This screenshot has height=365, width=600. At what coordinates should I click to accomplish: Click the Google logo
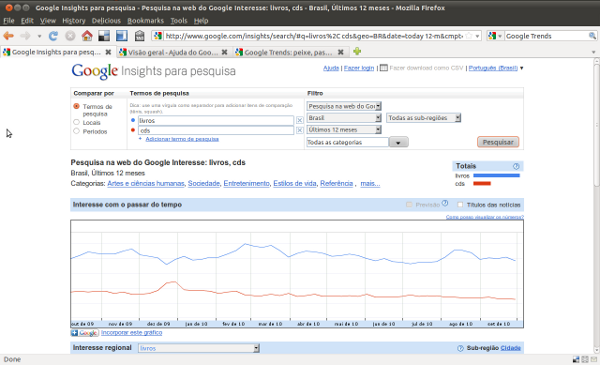(95, 71)
